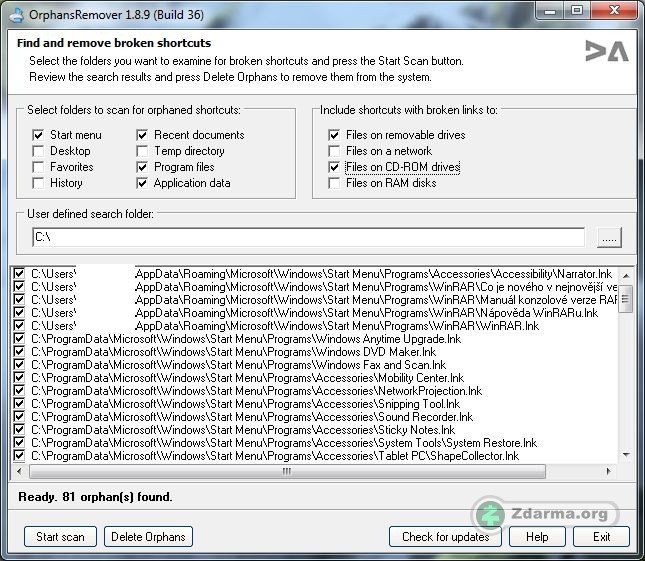This screenshot has width=645, height=561.
Task: Uncheck Sticky Notes.lnk checkbox
Action: [x=19, y=430]
